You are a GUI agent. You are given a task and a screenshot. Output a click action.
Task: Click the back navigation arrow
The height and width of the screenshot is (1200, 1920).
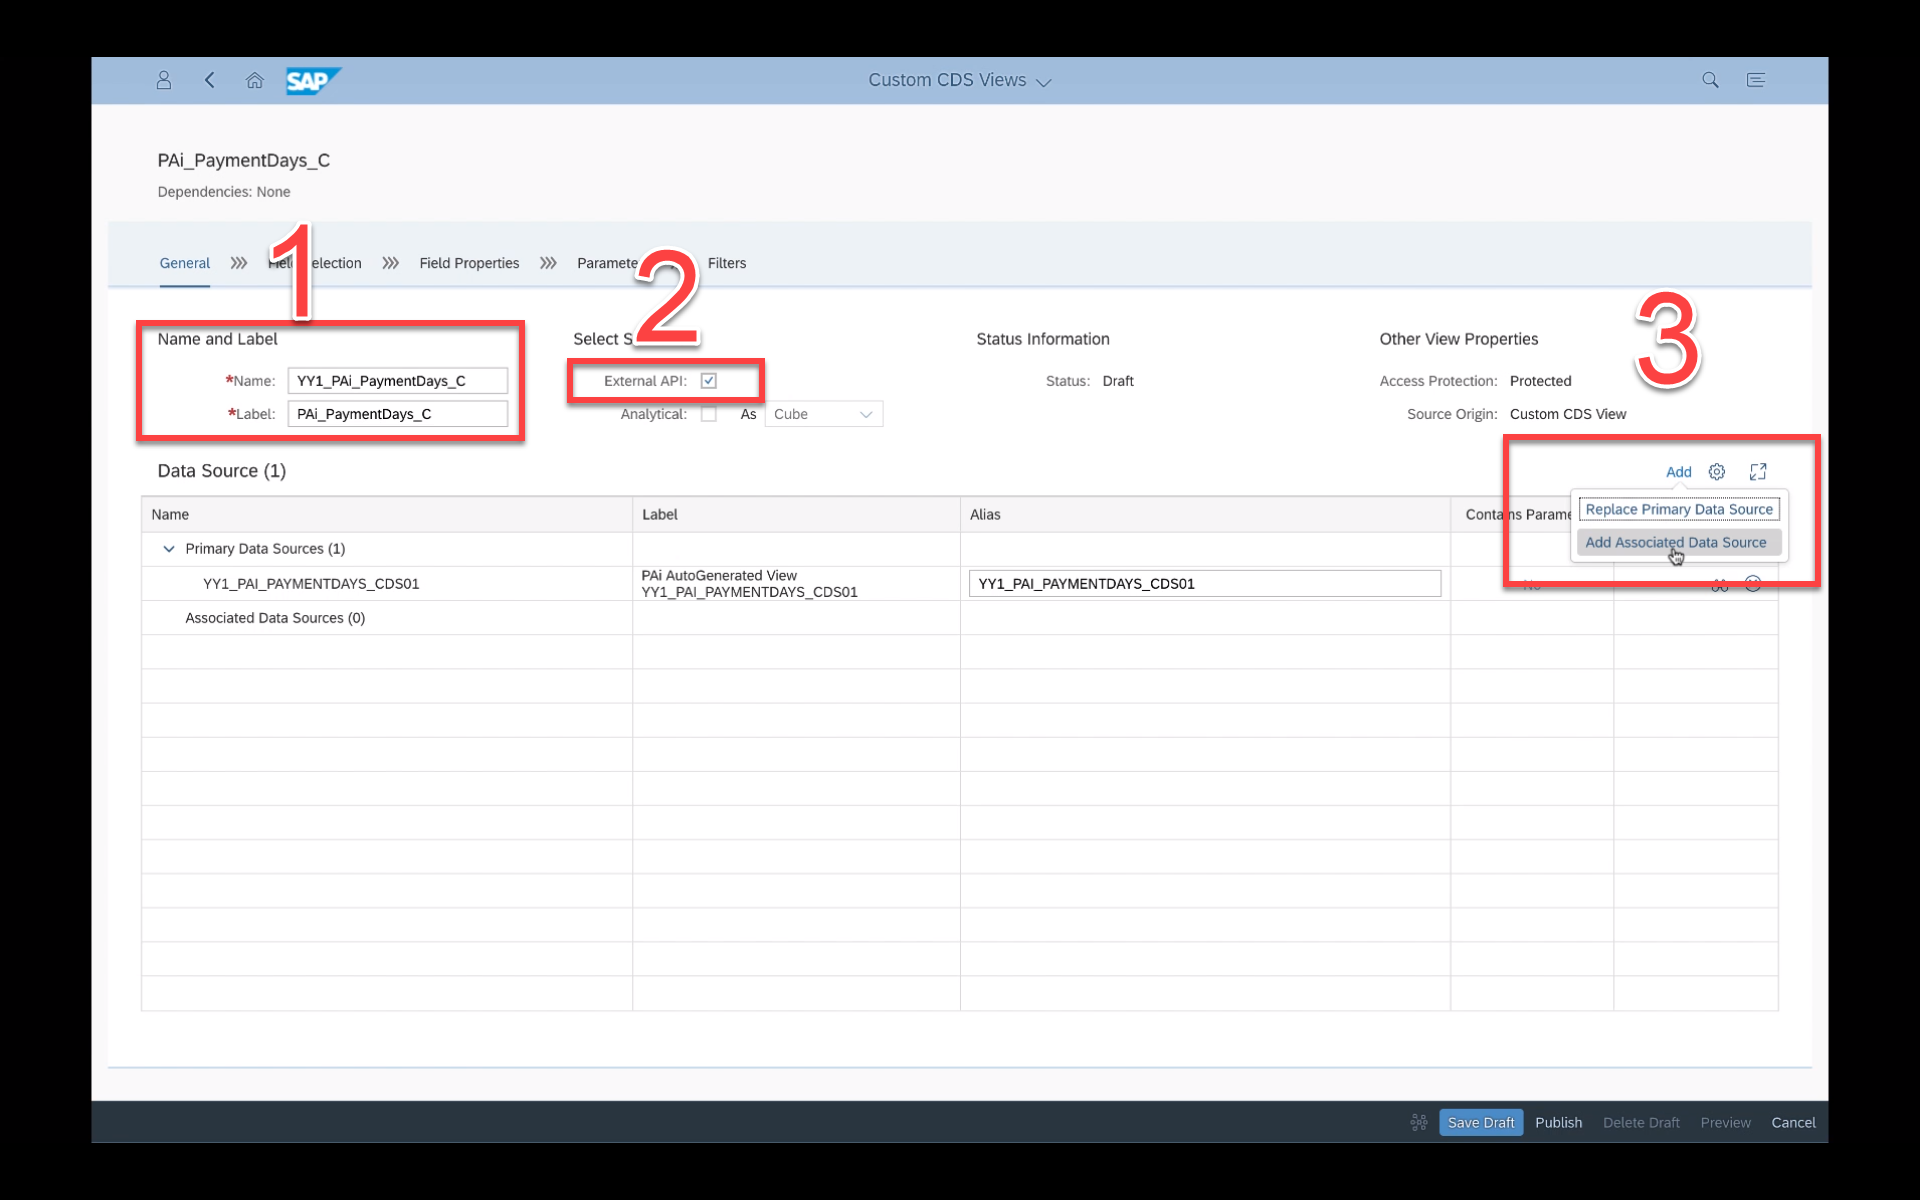coord(210,80)
